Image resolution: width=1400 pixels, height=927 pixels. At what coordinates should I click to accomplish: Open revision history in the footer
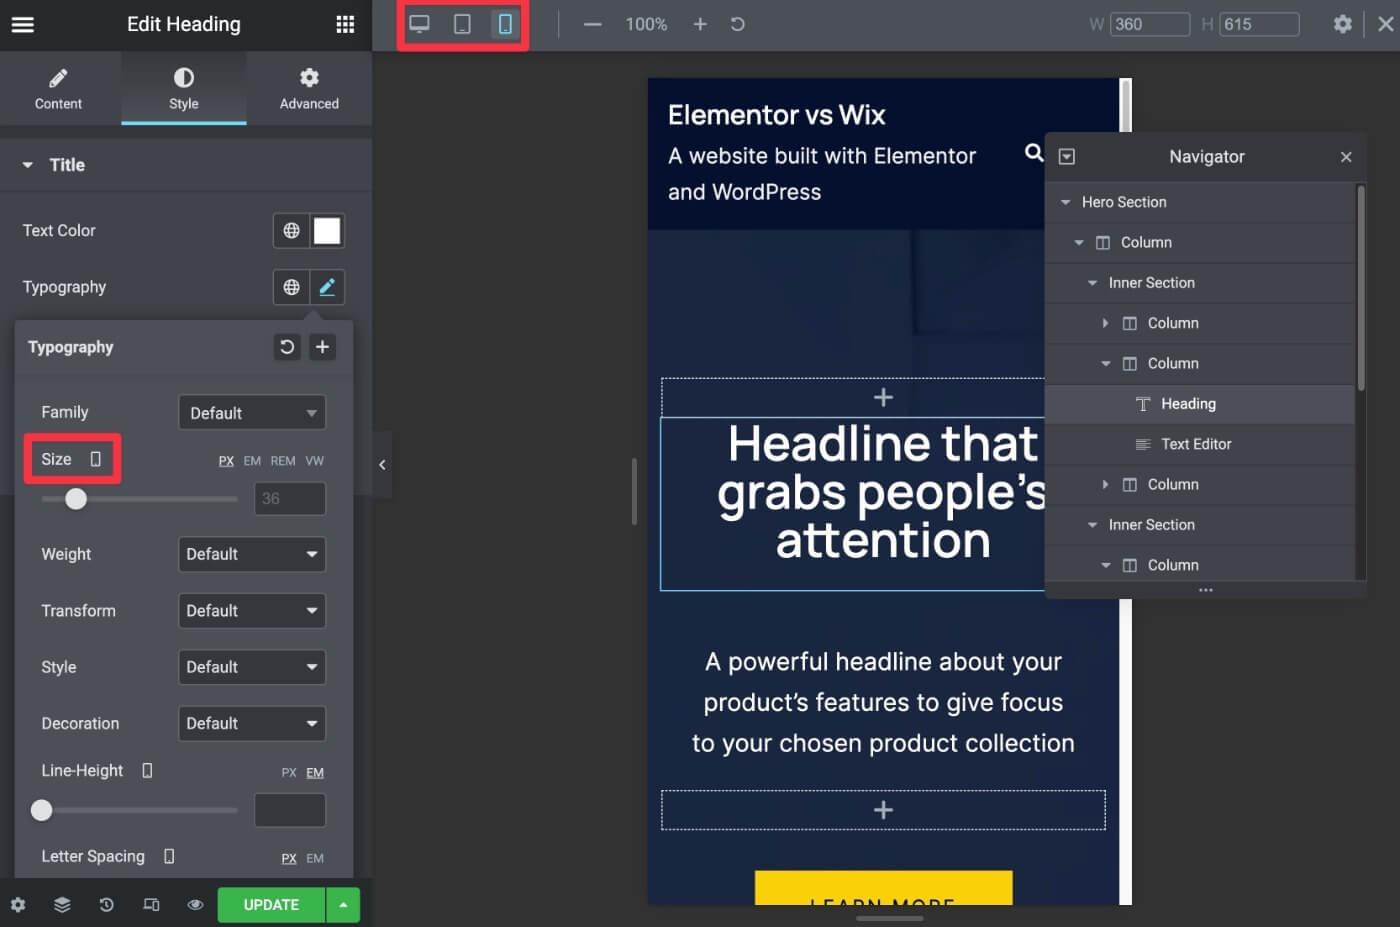pos(106,905)
